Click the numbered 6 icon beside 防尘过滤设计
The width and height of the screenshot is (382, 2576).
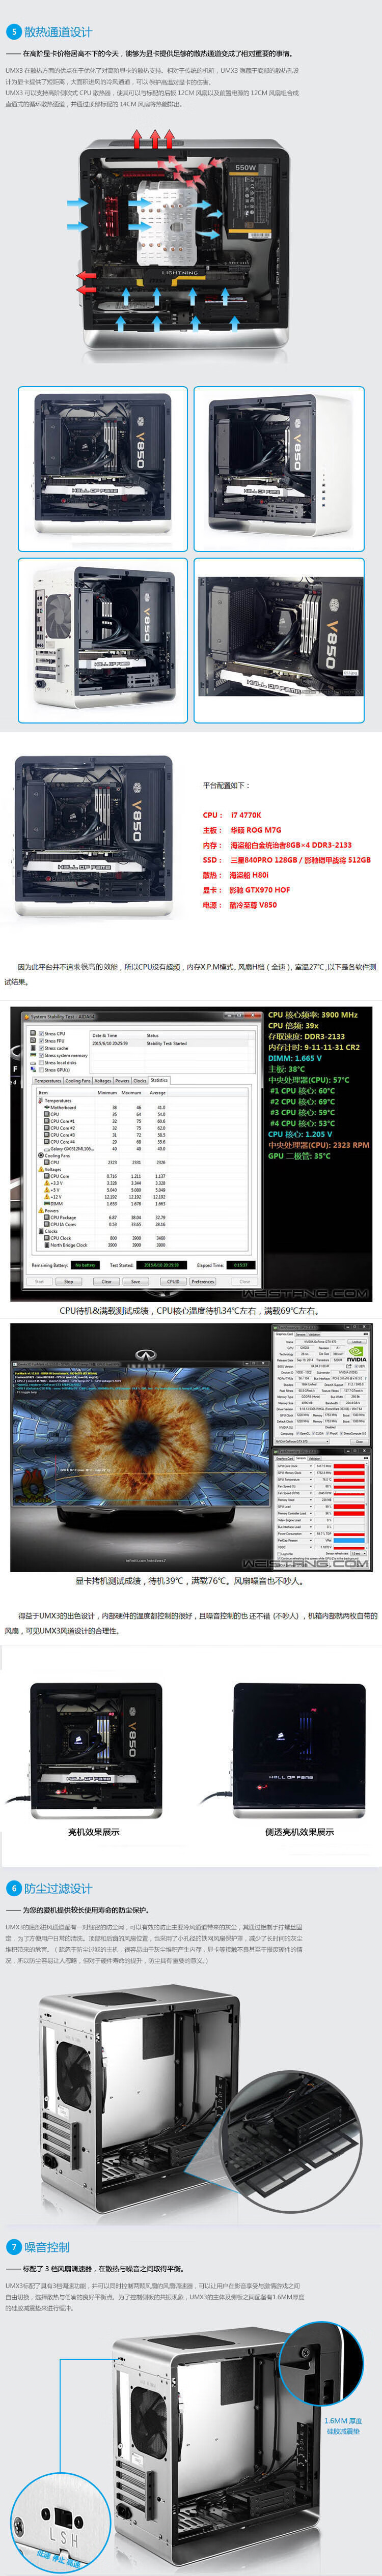point(14,1888)
